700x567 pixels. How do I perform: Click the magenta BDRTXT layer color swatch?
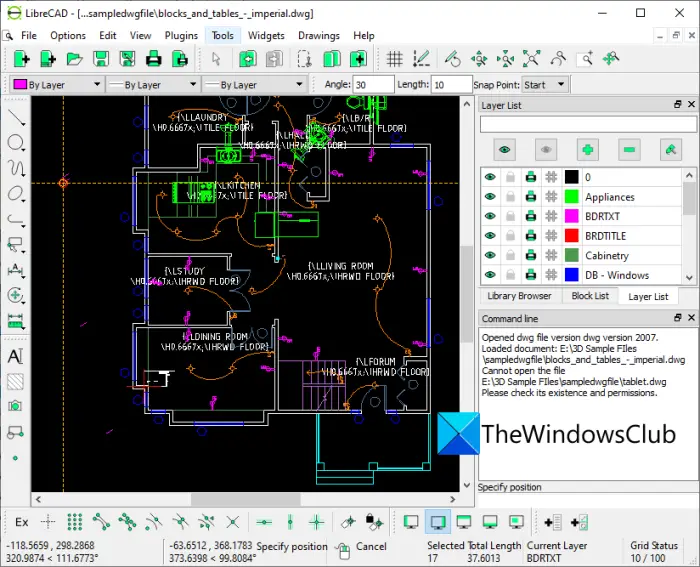tap(571, 217)
